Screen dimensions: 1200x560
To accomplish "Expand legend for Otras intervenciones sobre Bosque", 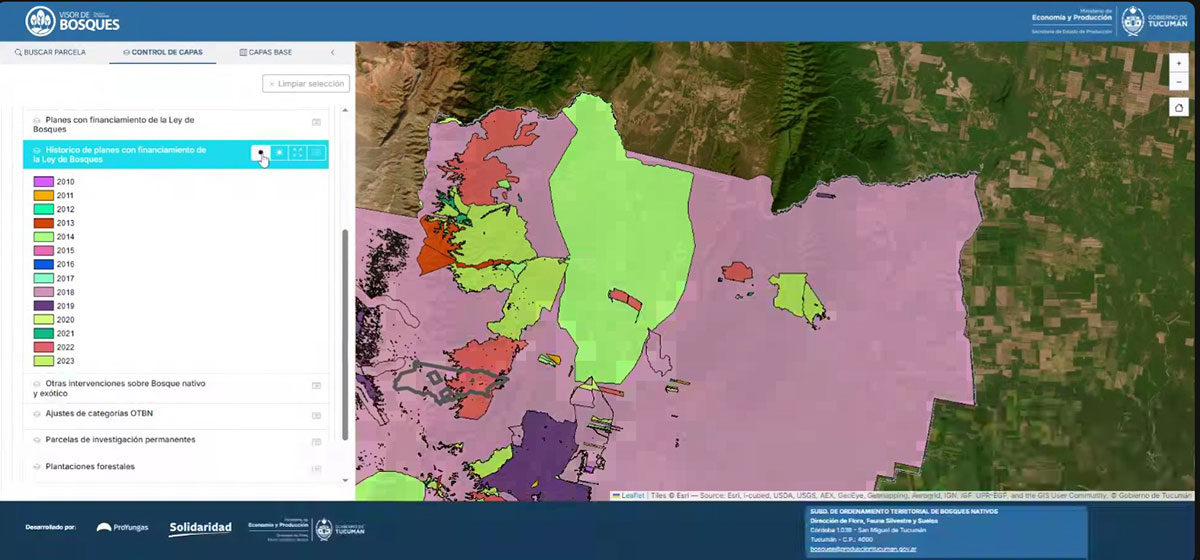I will [x=316, y=385].
